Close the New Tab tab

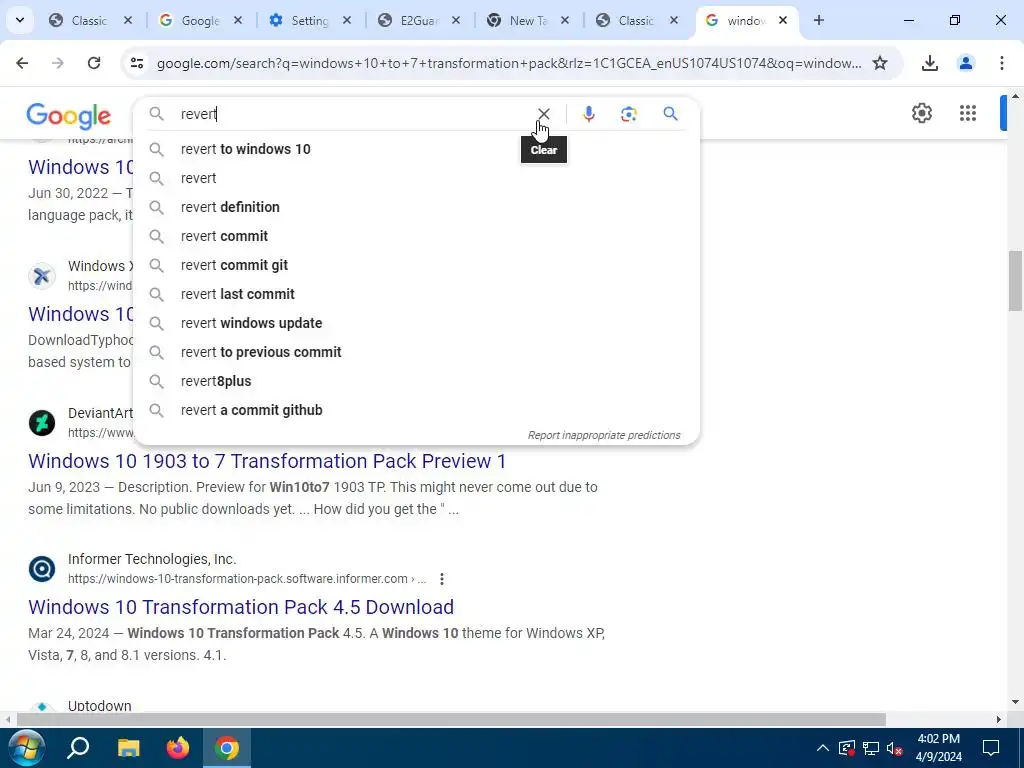(x=565, y=20)
